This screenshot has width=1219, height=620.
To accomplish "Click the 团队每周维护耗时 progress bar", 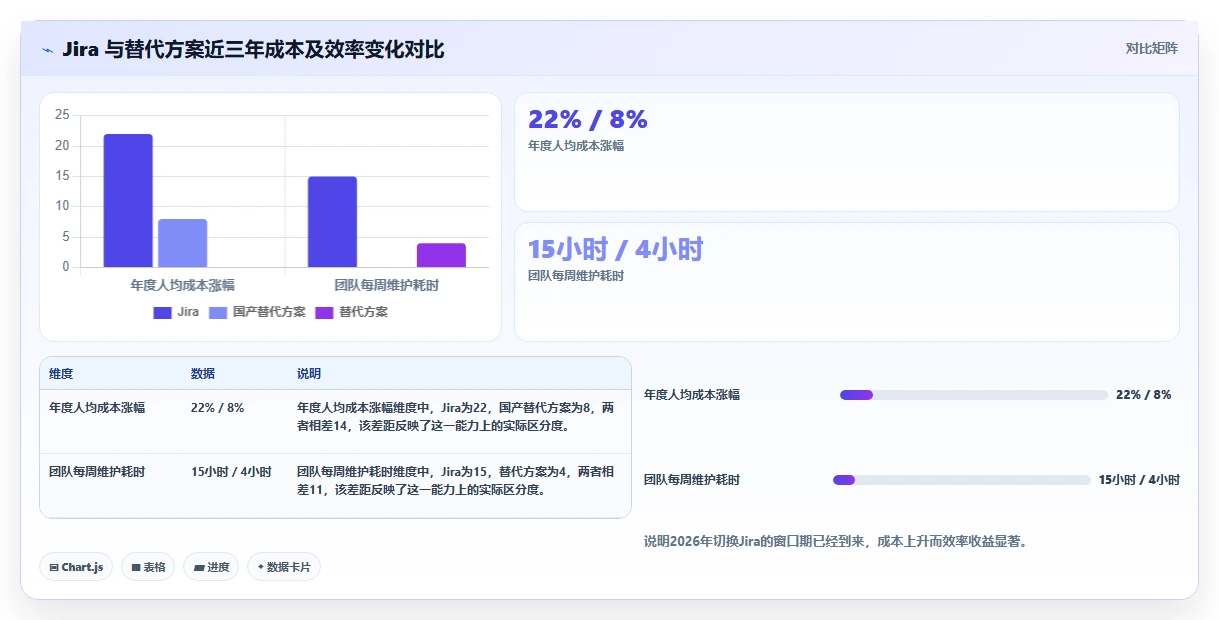I will point(962,480).
